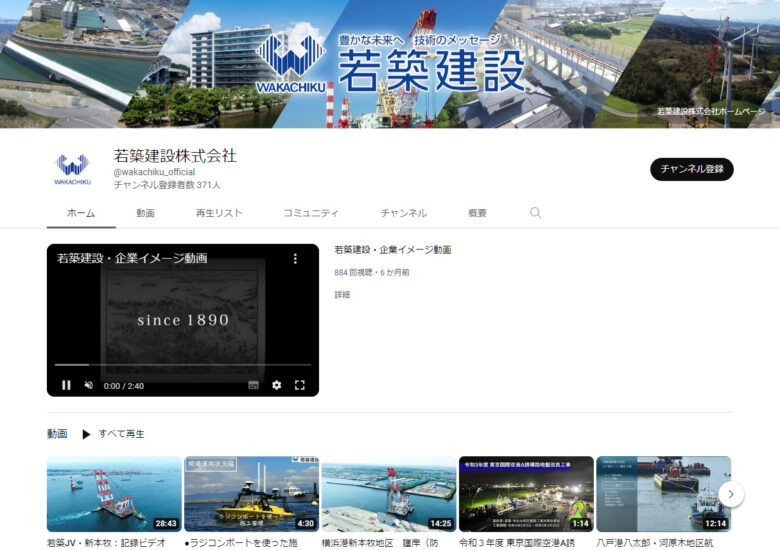Click the play triangle beside すべて再生
The width and height of the screenshot is (780, 550).
coord(86,434)
